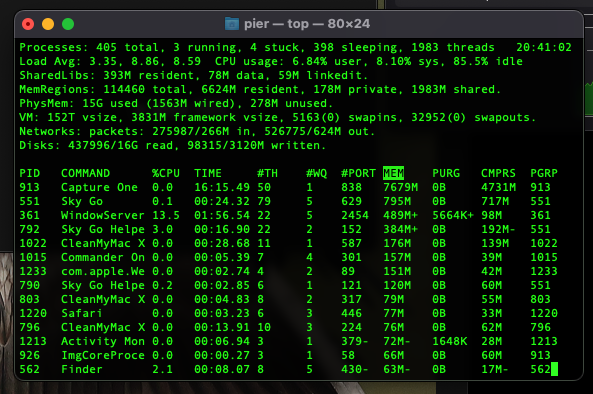
Task: Click PID 1233 in the process list
Action: (33, 271)
